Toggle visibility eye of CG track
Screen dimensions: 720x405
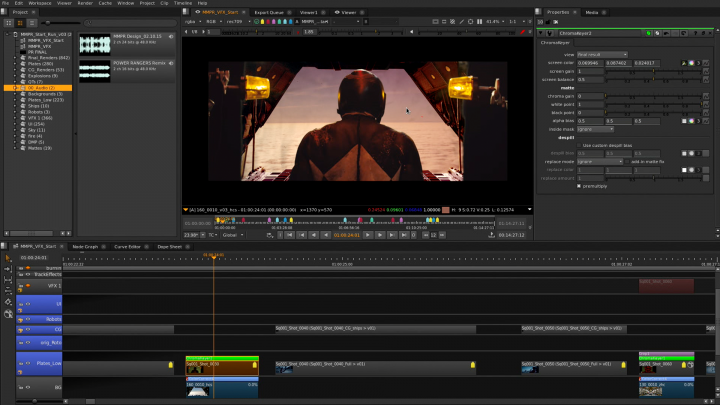tap(28, 329)
